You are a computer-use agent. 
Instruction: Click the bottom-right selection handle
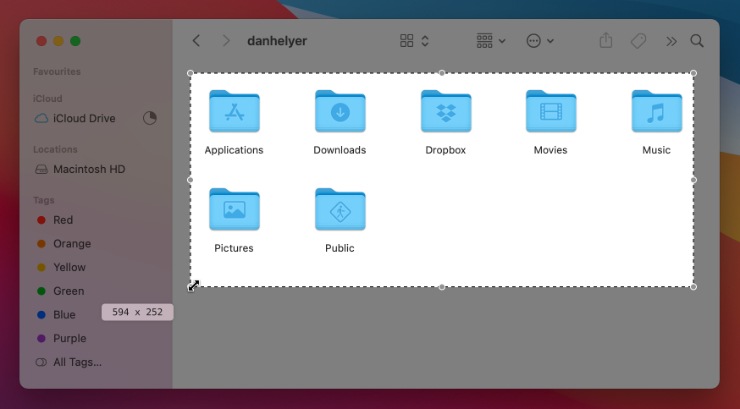[x=693, y=287]
